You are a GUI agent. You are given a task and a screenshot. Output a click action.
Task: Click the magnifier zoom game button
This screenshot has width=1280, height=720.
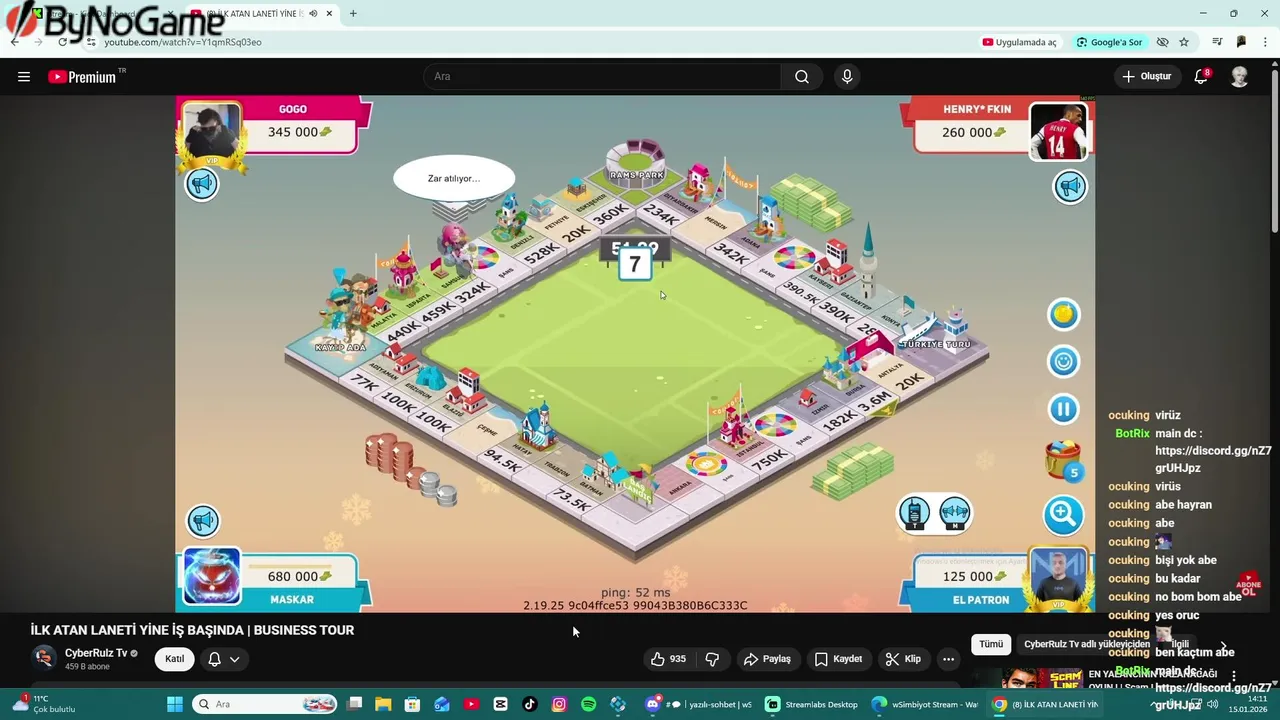click(1063, 515)
